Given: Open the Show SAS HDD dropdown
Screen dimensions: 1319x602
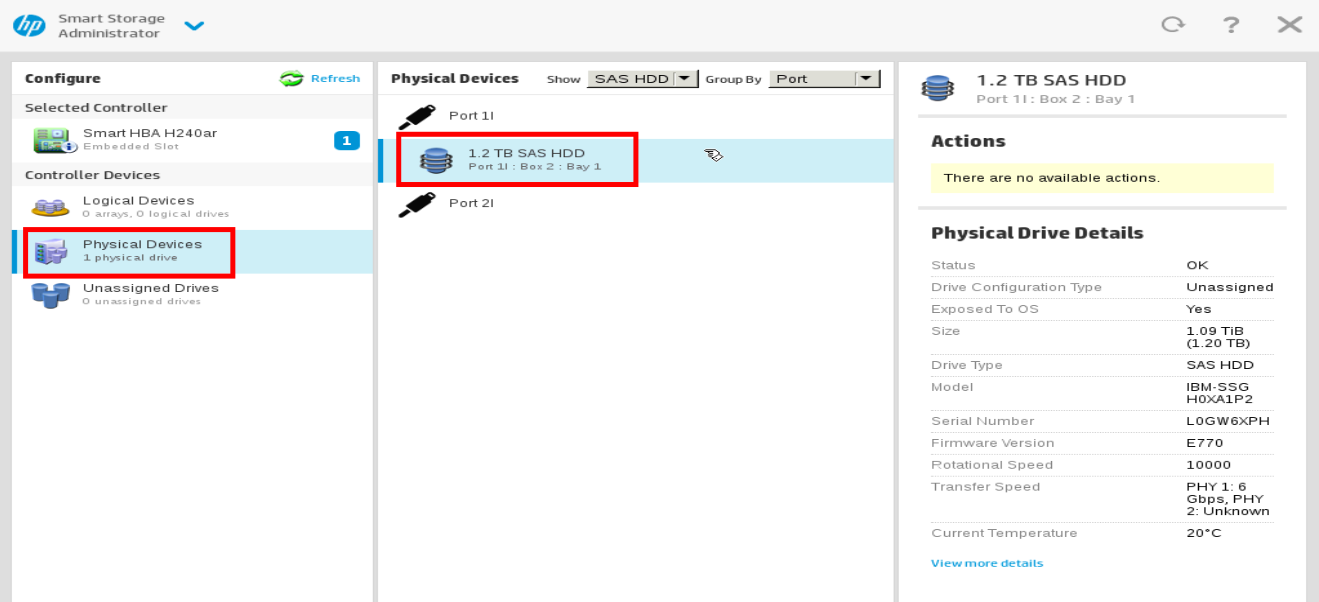Looking at the screenshot, I should pos(642,79).
